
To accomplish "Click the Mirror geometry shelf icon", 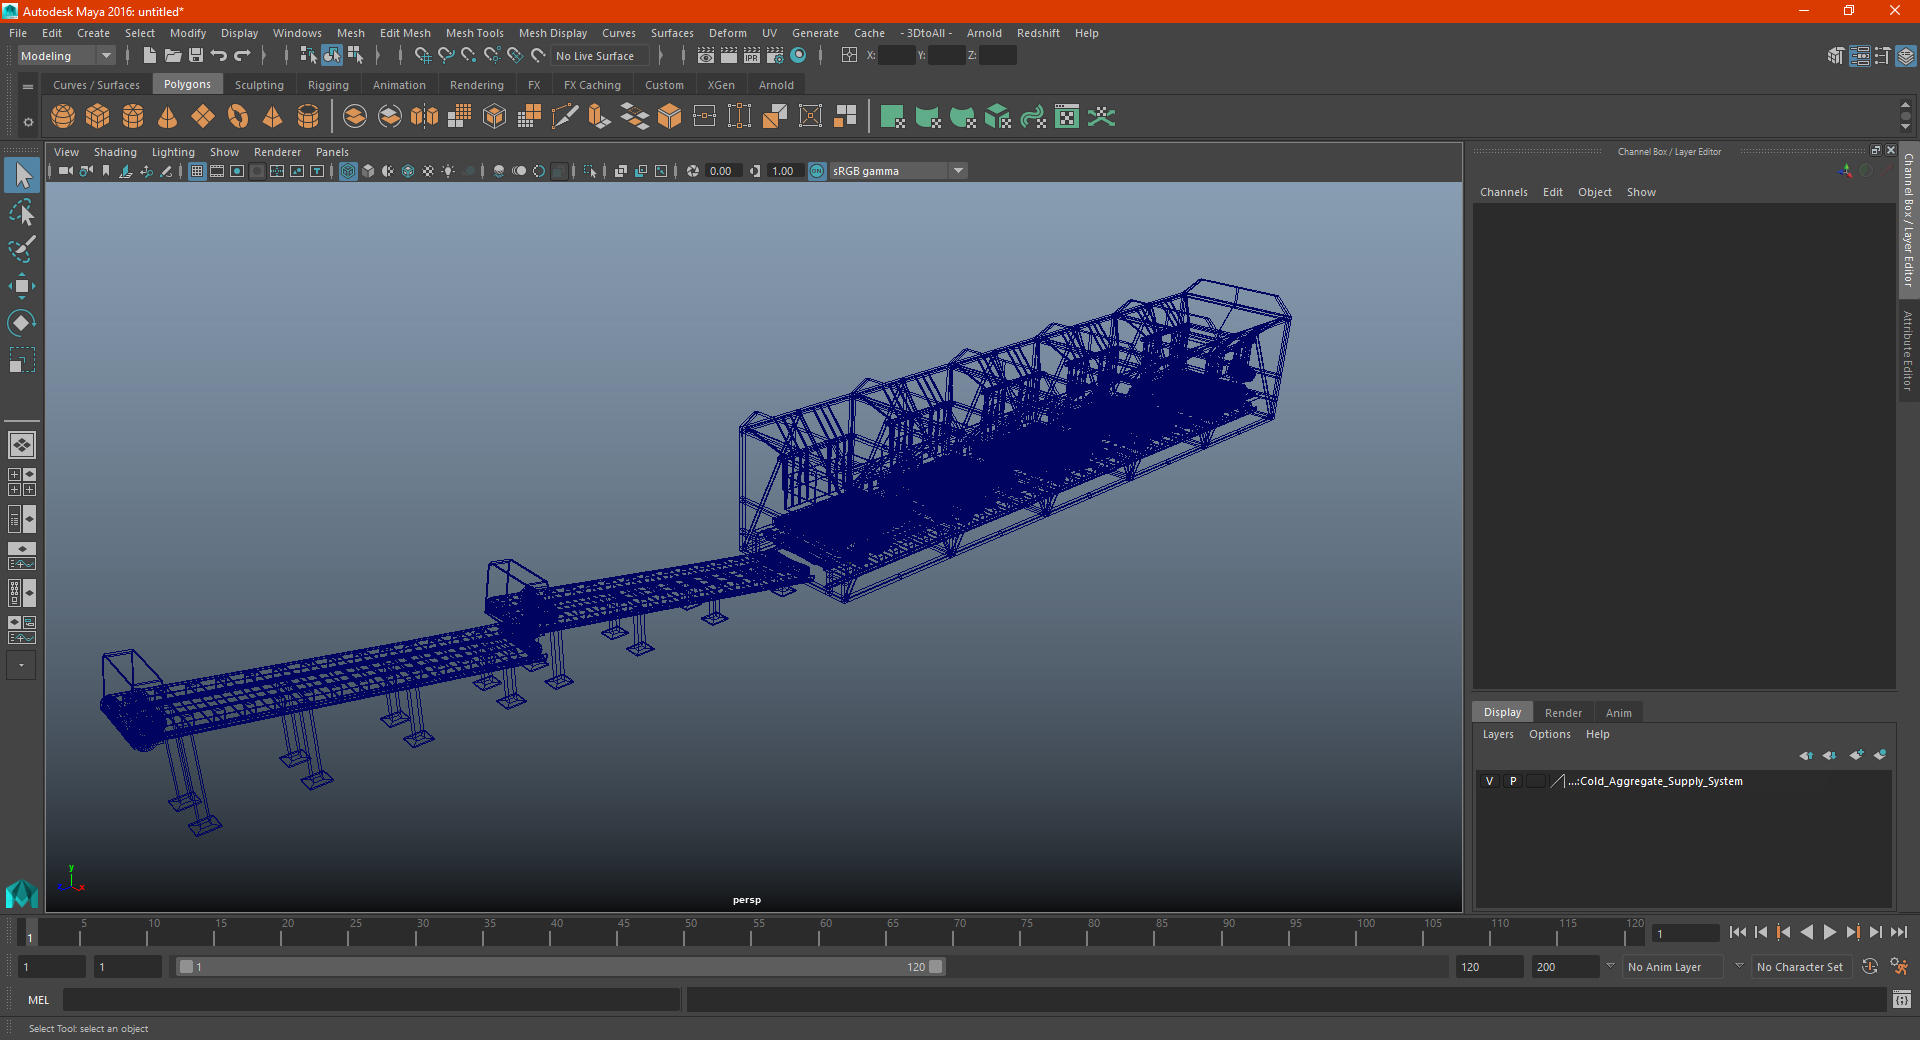I will [x=425, y=117].
